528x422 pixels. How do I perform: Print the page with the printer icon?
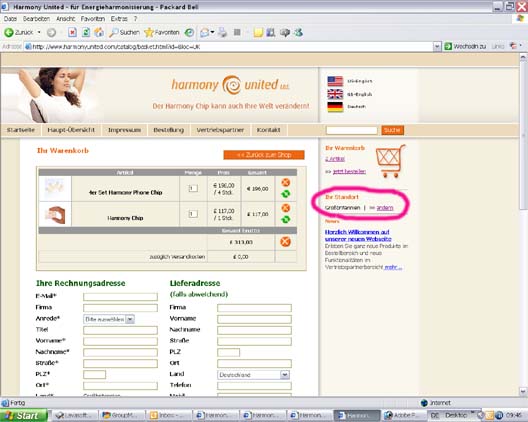pos(222,32)
